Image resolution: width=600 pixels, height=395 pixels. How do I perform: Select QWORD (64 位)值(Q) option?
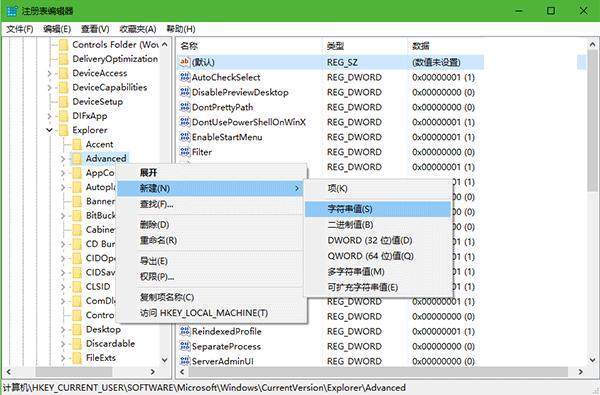point(378,256)
